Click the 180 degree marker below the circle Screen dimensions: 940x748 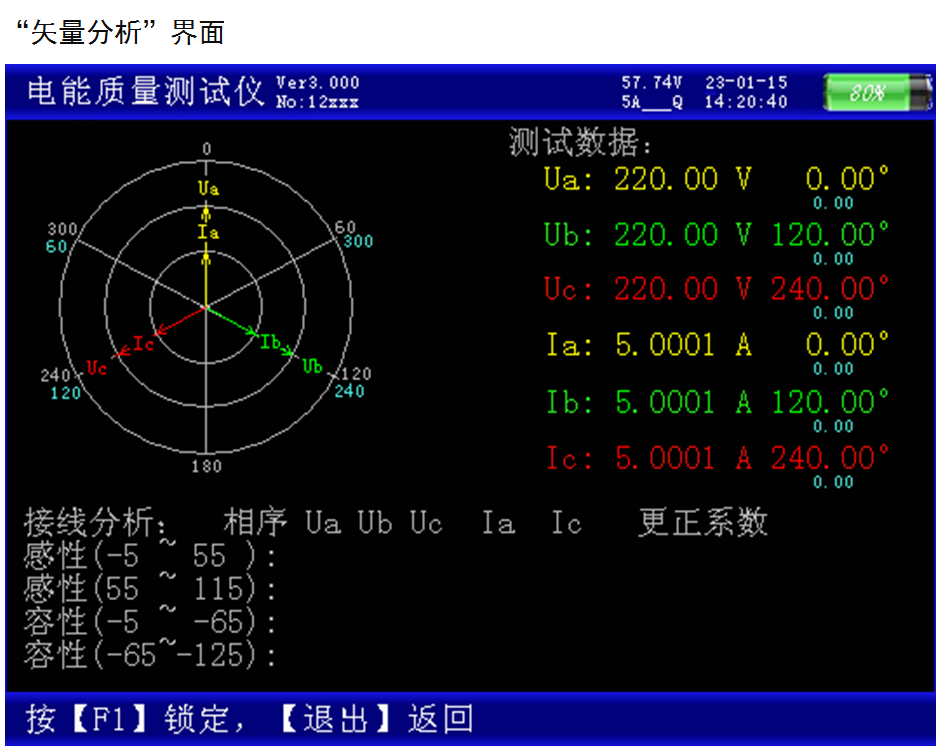[206, 467]
